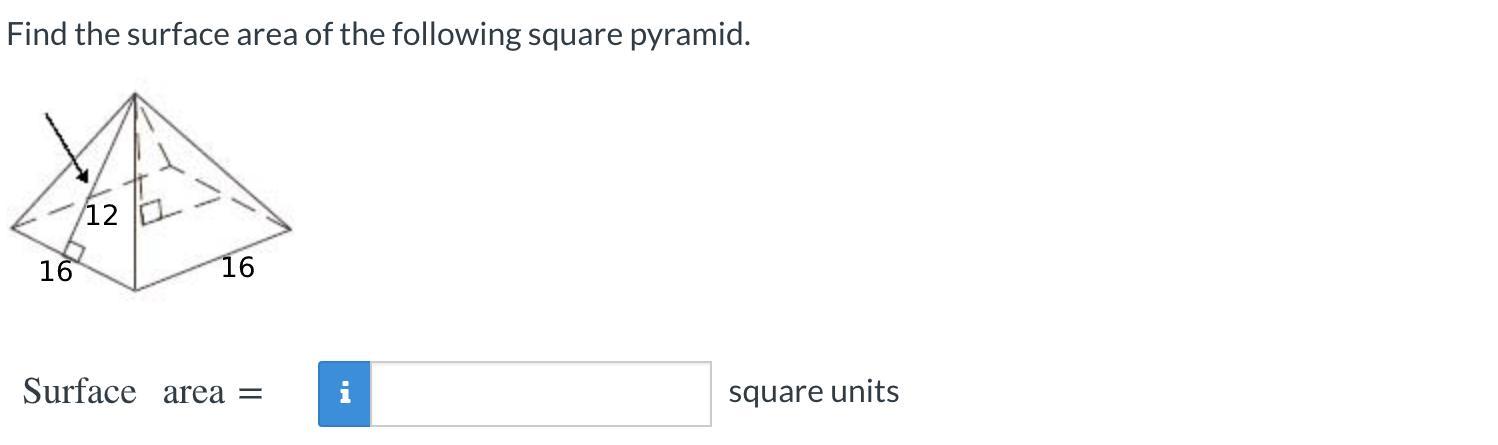Click the left base edge label 16
1498x445 pixels.
pos(56,271)
